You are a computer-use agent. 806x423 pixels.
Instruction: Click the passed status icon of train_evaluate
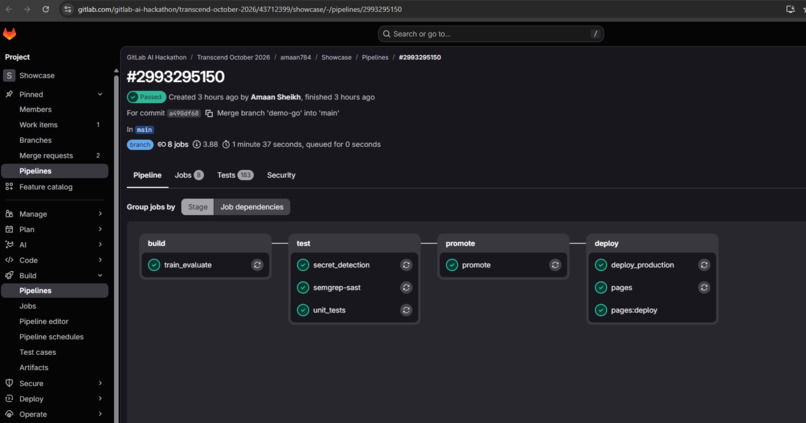click(x=154, y=265)
